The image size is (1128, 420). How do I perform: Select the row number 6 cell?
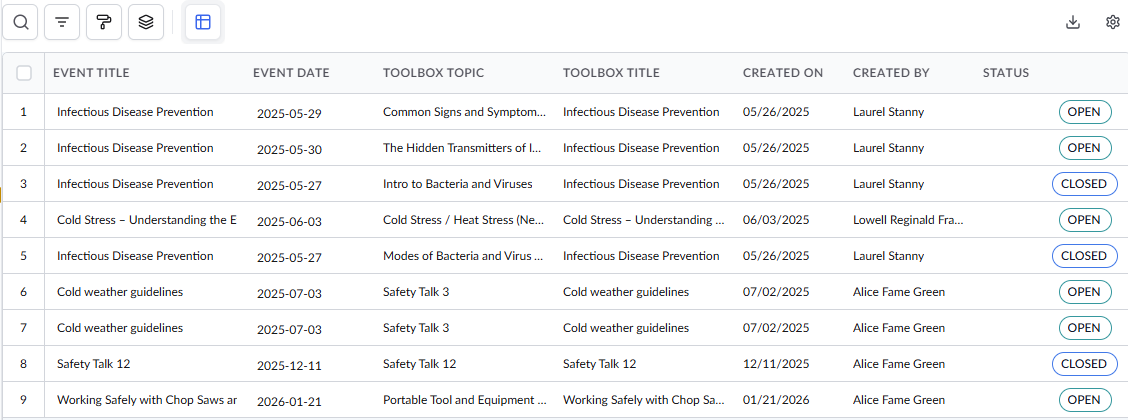(23, 292)
